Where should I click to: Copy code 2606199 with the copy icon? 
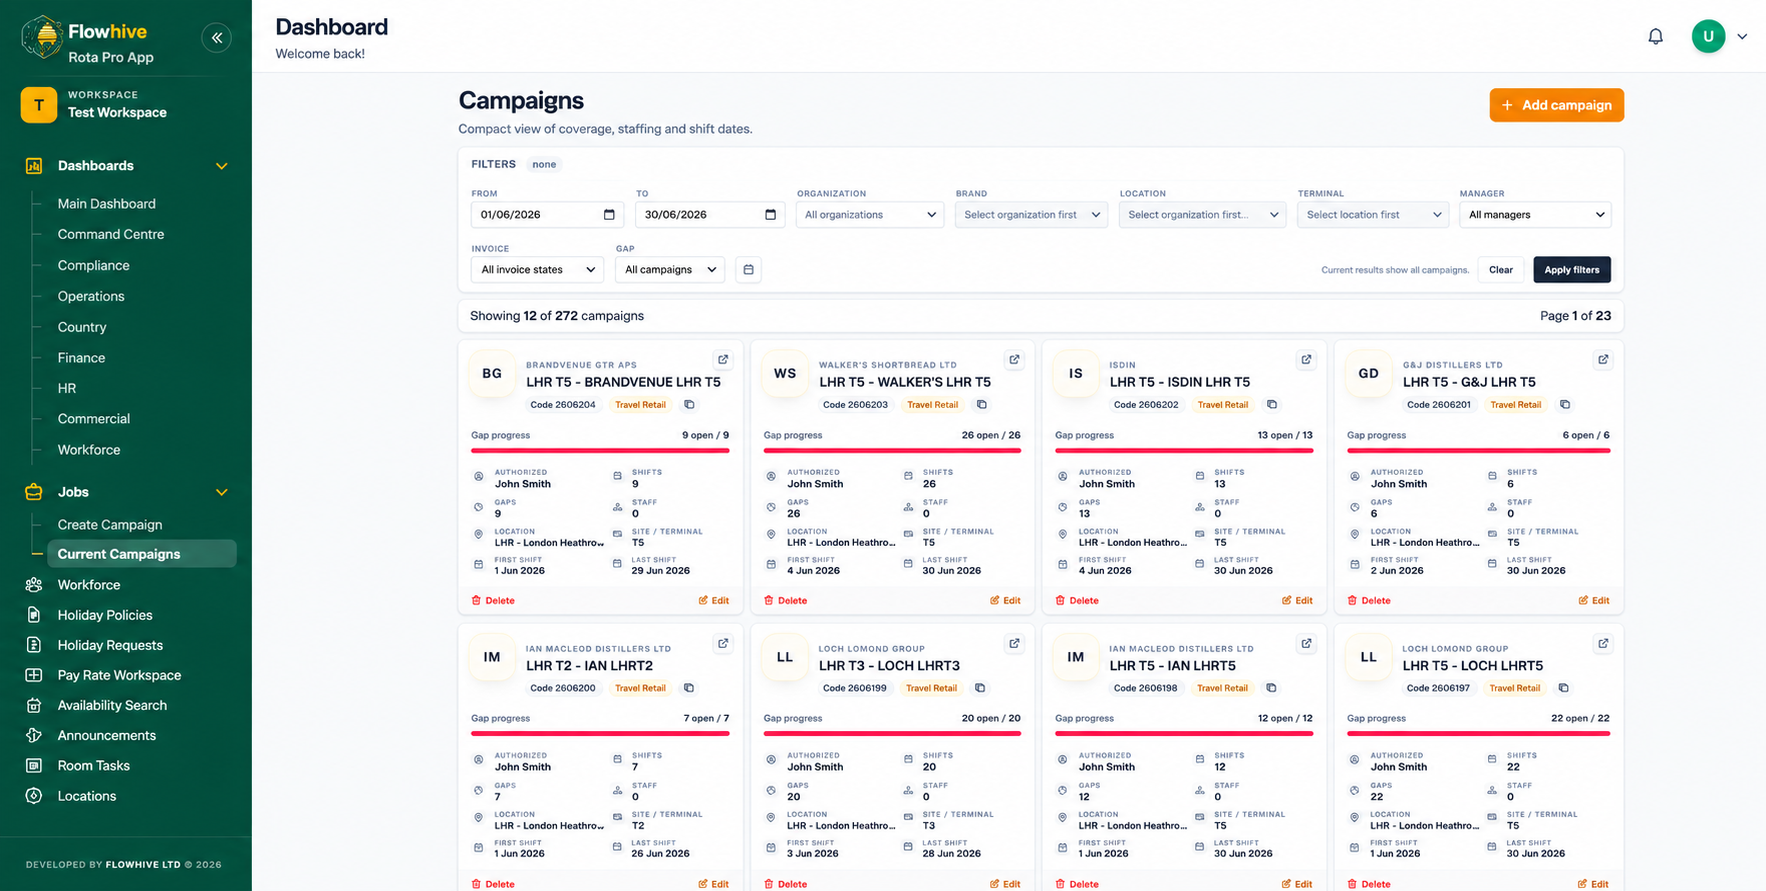pyautogui.click(x=980, y=688)
